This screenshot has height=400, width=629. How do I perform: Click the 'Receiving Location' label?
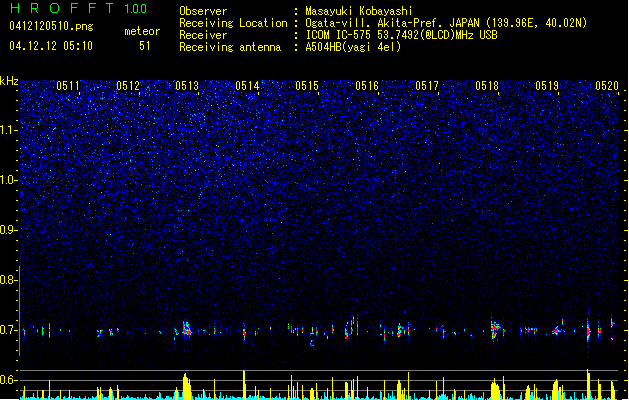(x=233, y=23)
